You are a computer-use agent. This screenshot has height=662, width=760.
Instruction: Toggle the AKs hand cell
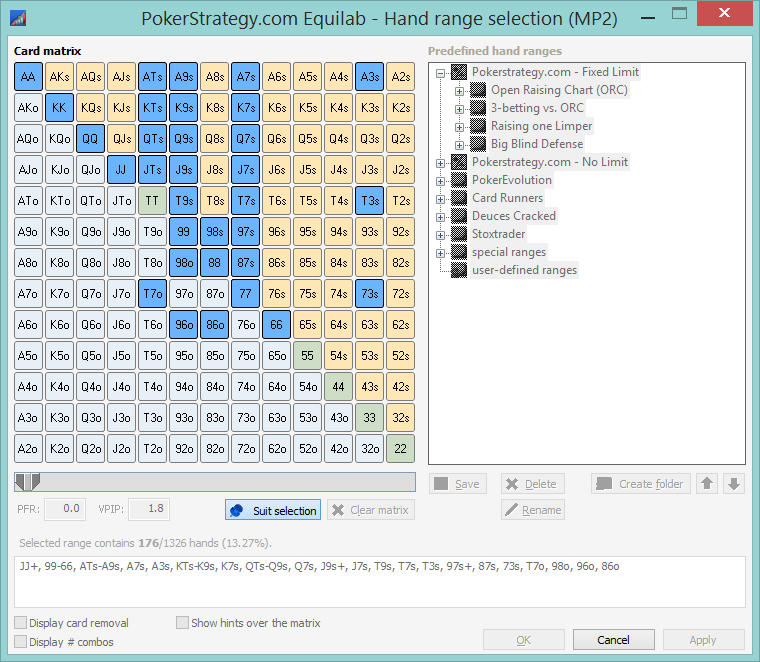59,77
